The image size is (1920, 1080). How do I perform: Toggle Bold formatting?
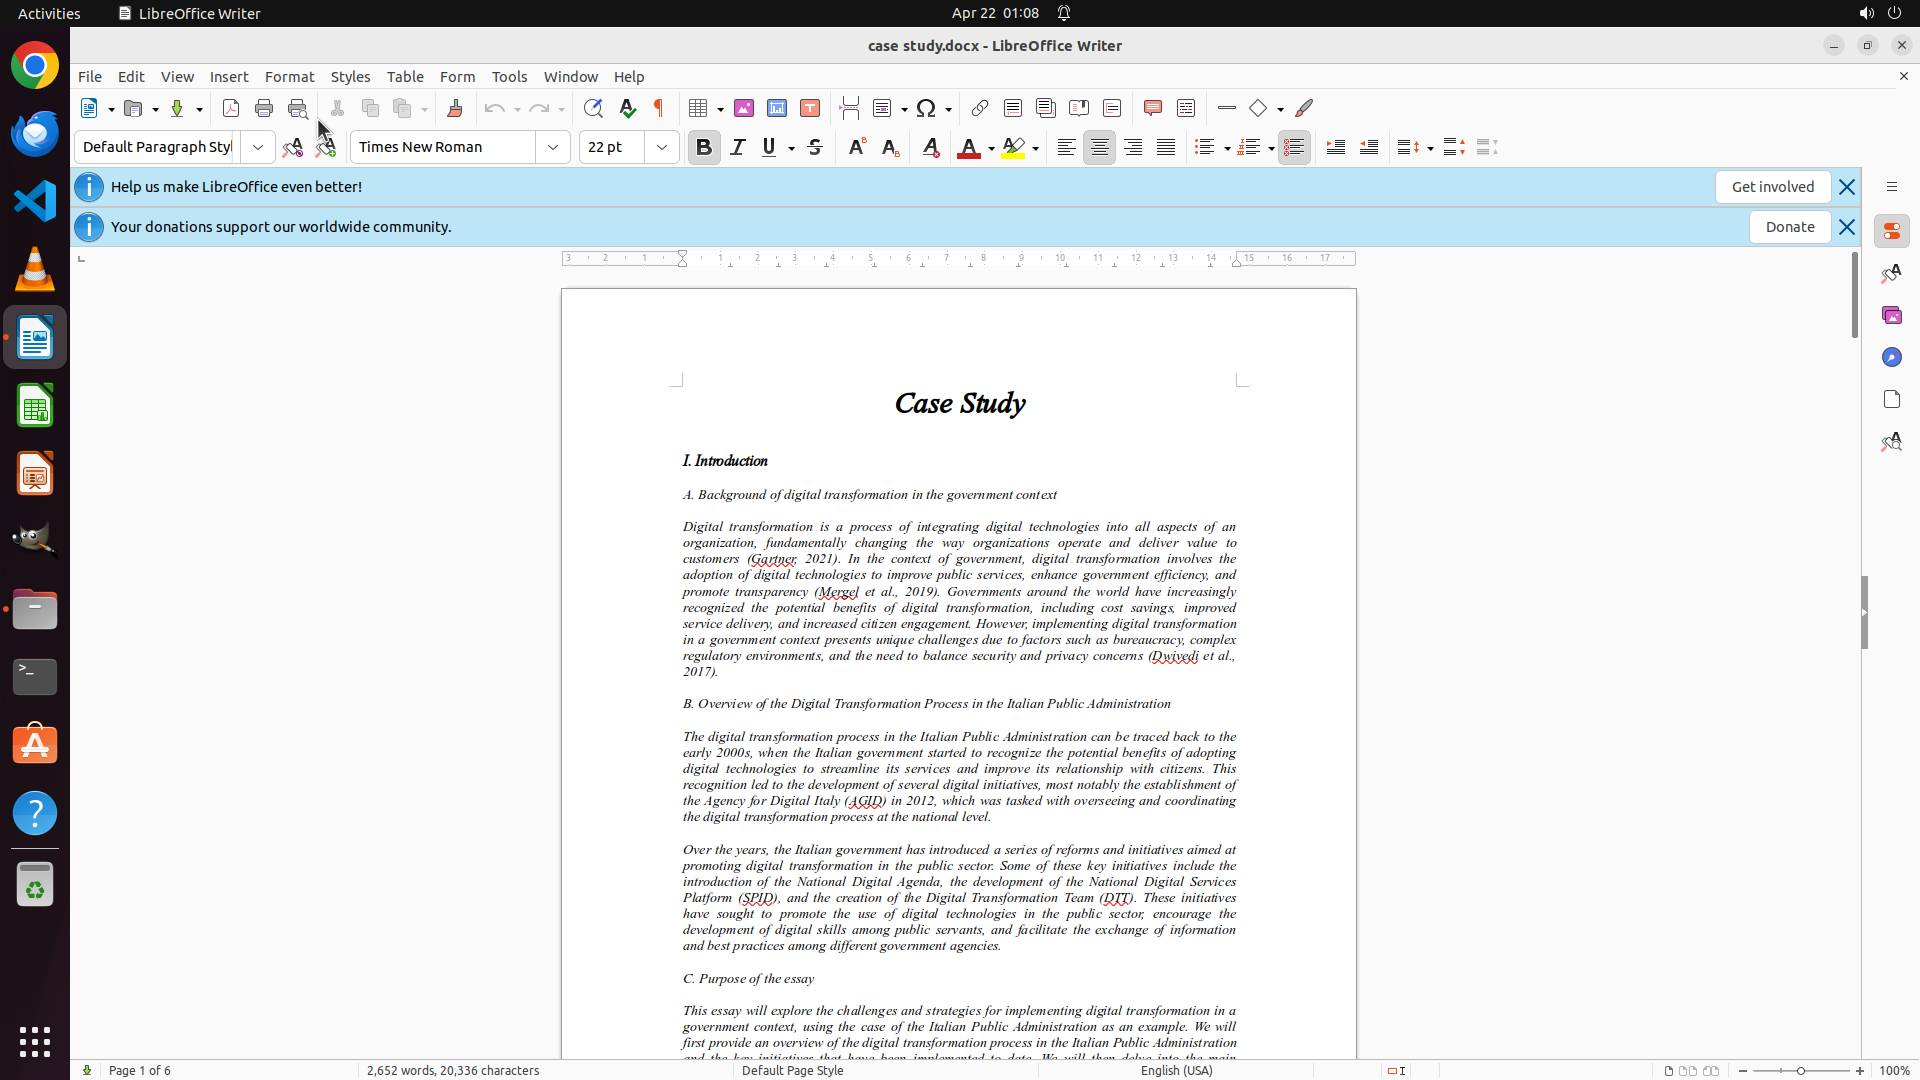(x=704, y=147)
